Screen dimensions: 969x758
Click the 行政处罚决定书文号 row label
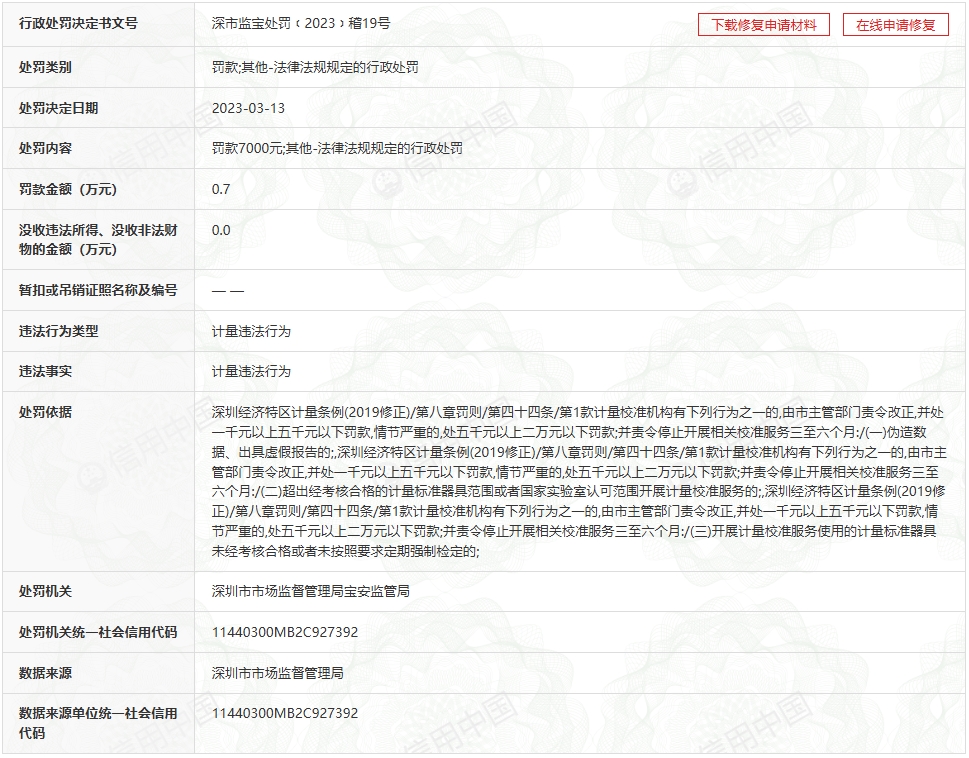[x=78, y=23]
